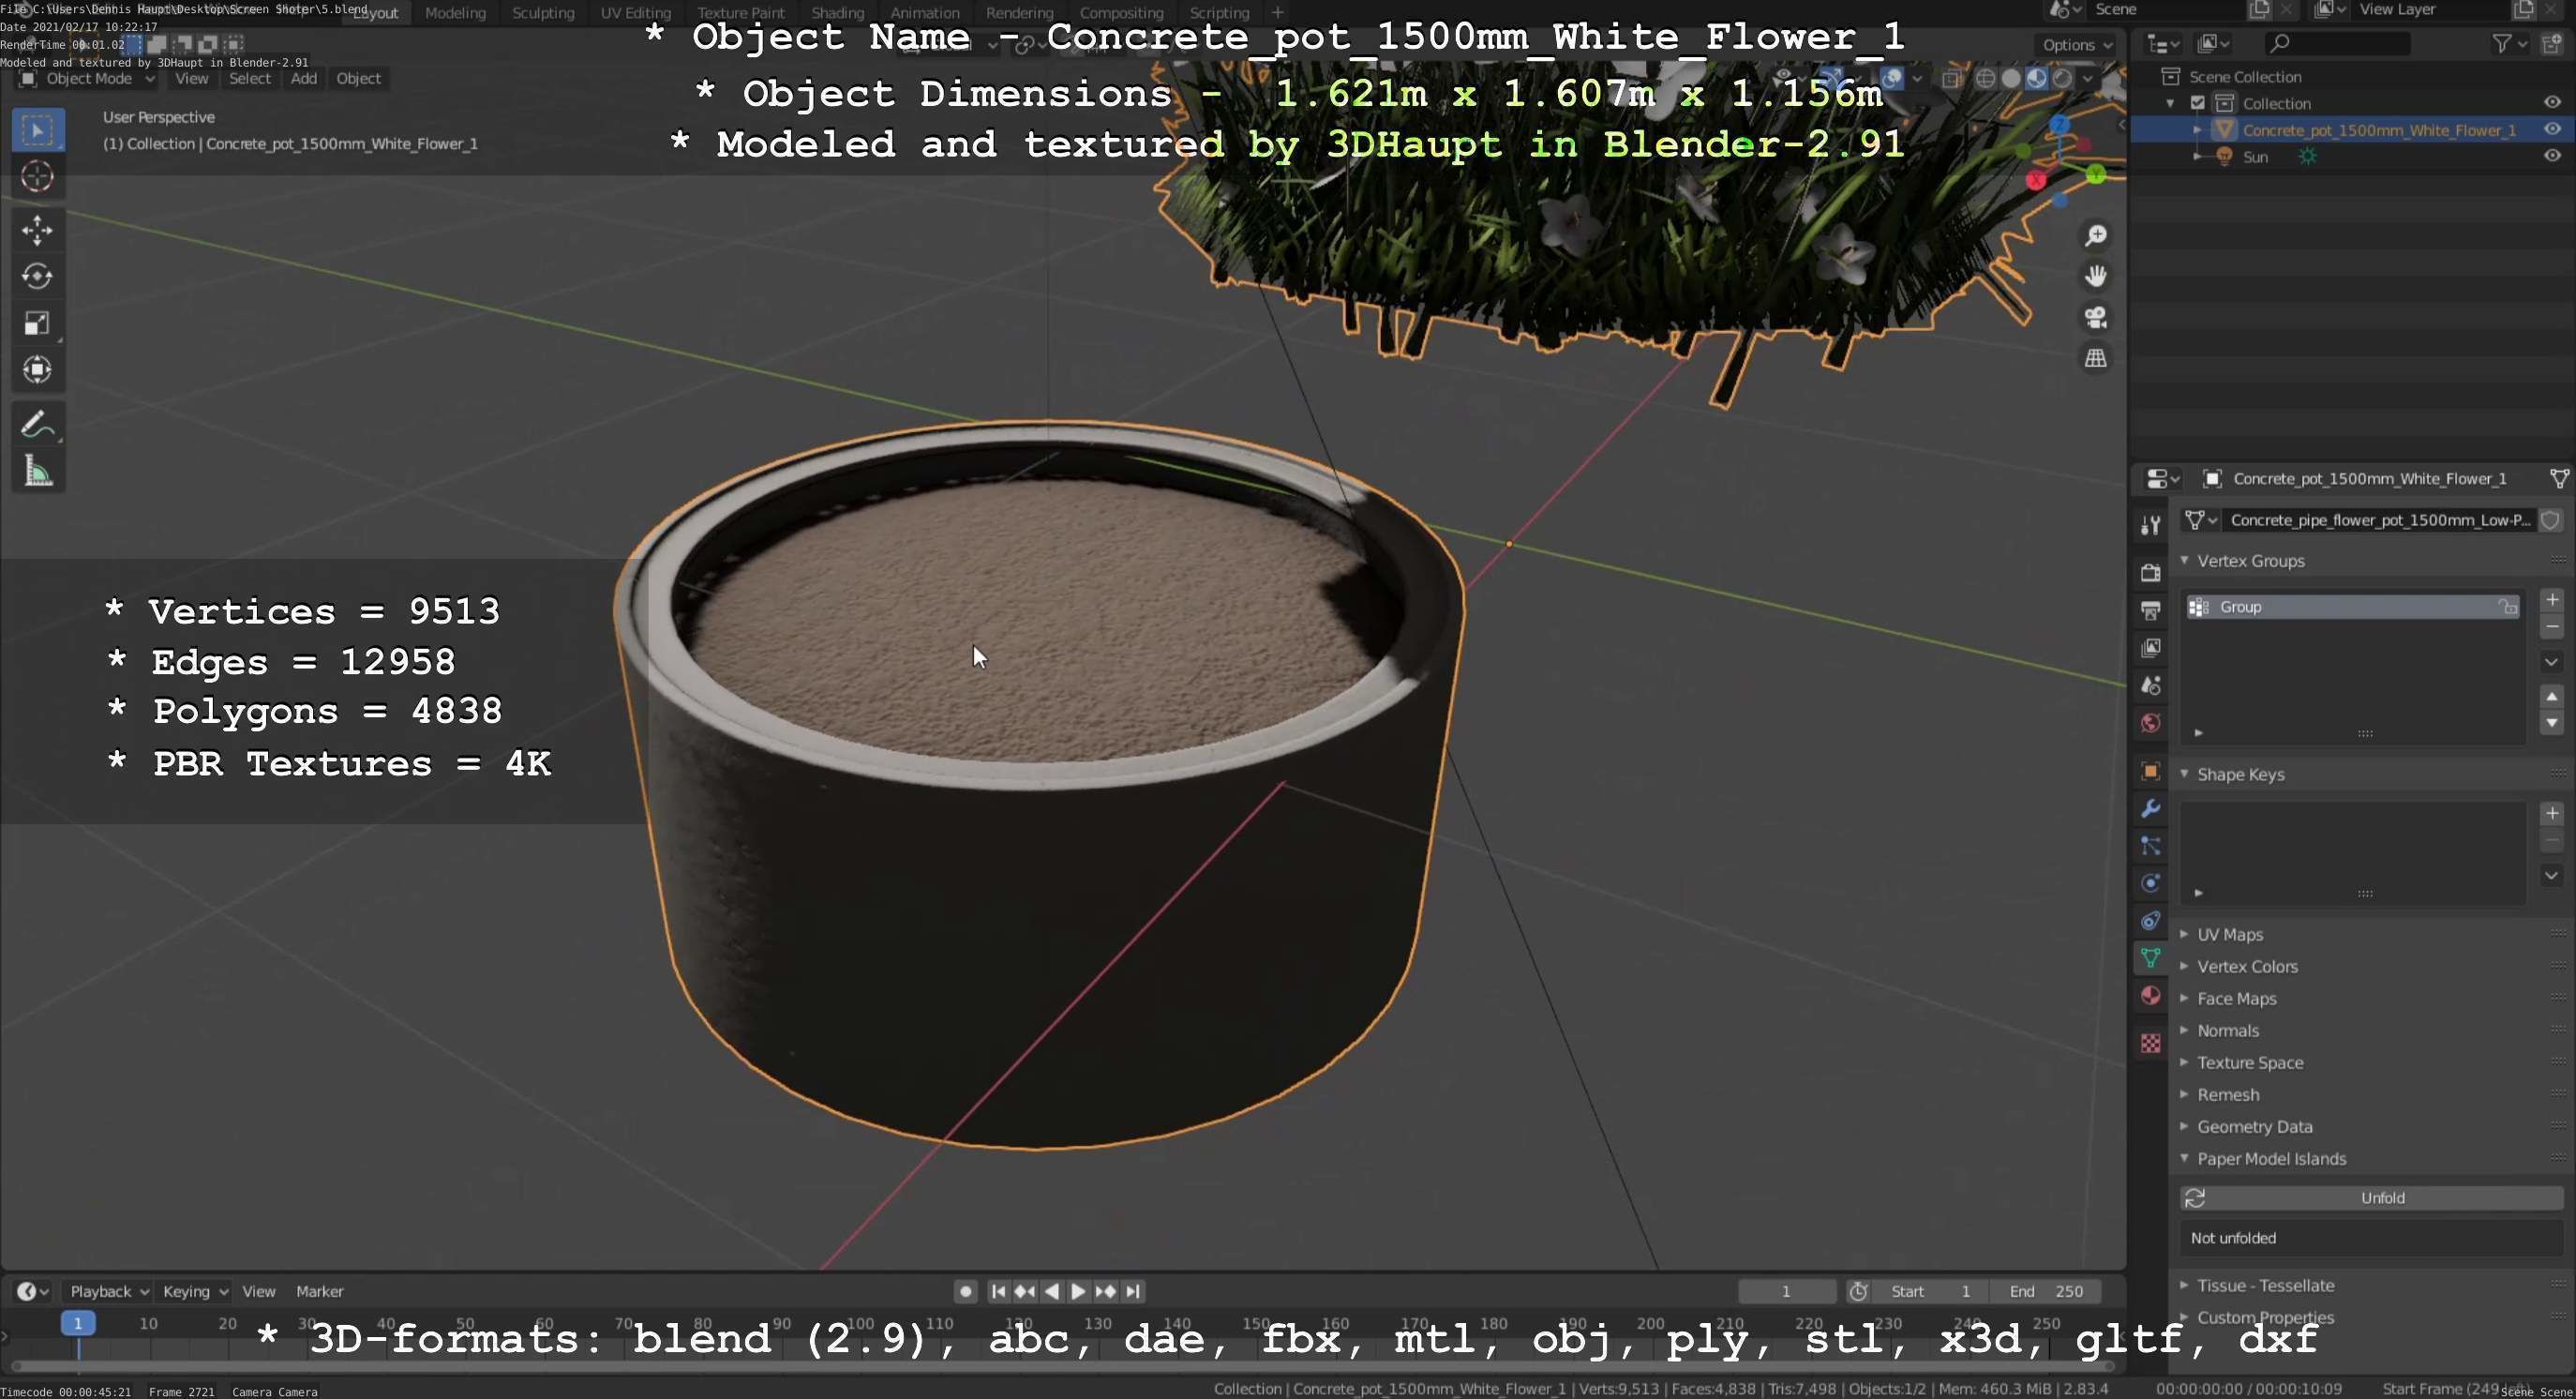Select the Scale tool
2576x1399 pixels.
pyautogui.click(x=38, y=323)
